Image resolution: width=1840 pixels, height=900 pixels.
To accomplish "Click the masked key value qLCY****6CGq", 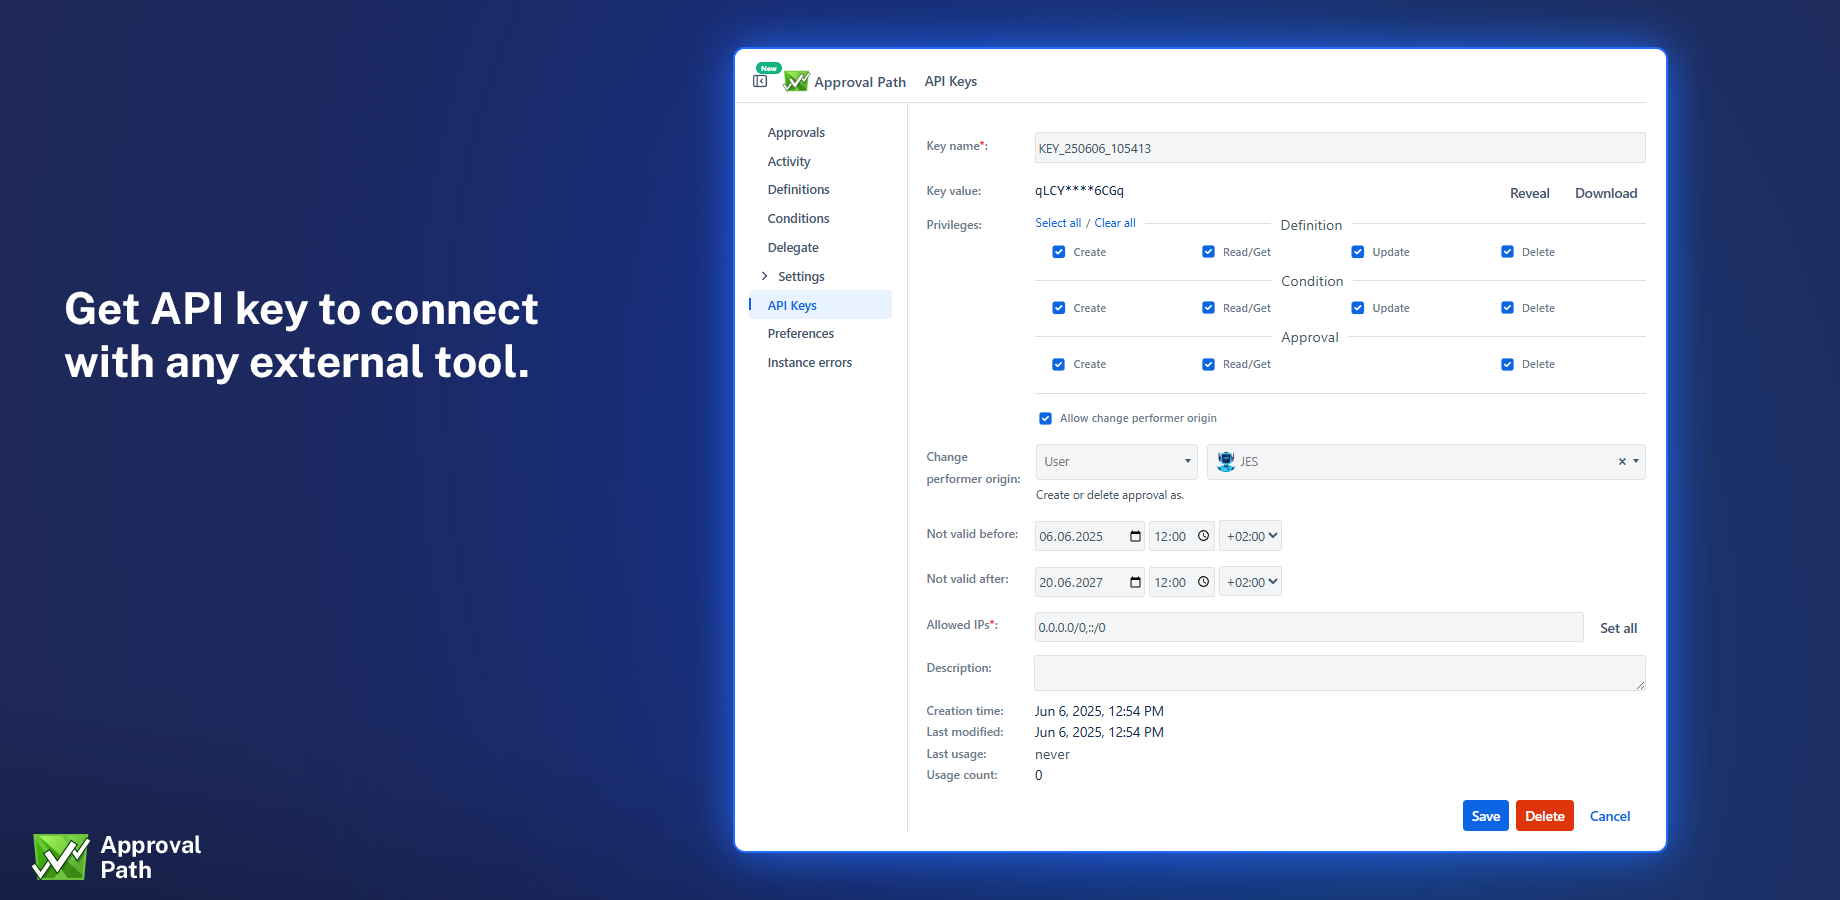I will click(1079, 191).
